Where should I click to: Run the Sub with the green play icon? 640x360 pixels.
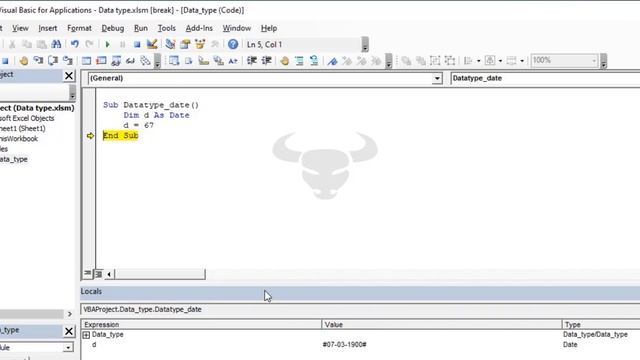(107, 44)
